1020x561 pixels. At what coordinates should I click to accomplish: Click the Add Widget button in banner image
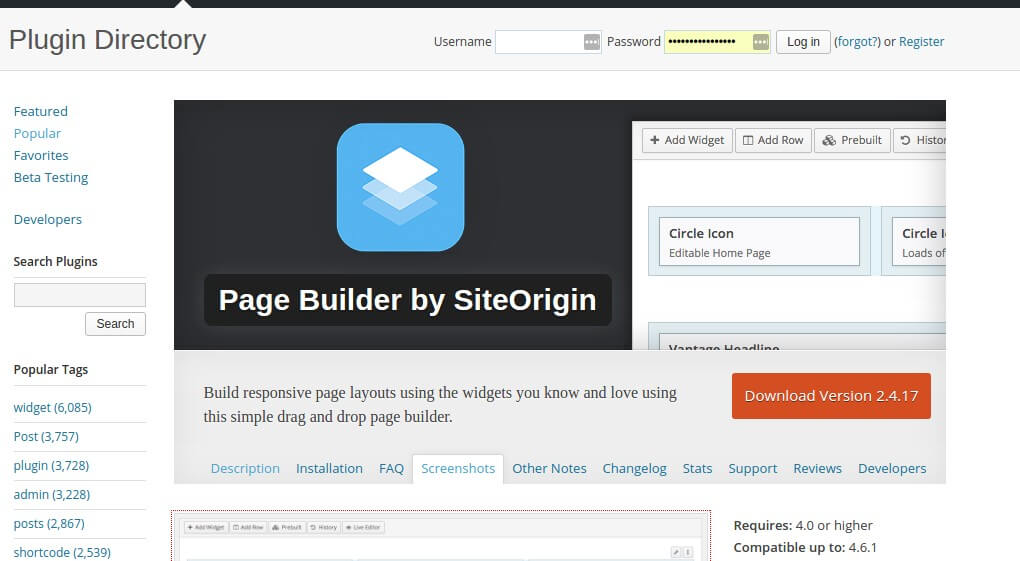[687, 140]
